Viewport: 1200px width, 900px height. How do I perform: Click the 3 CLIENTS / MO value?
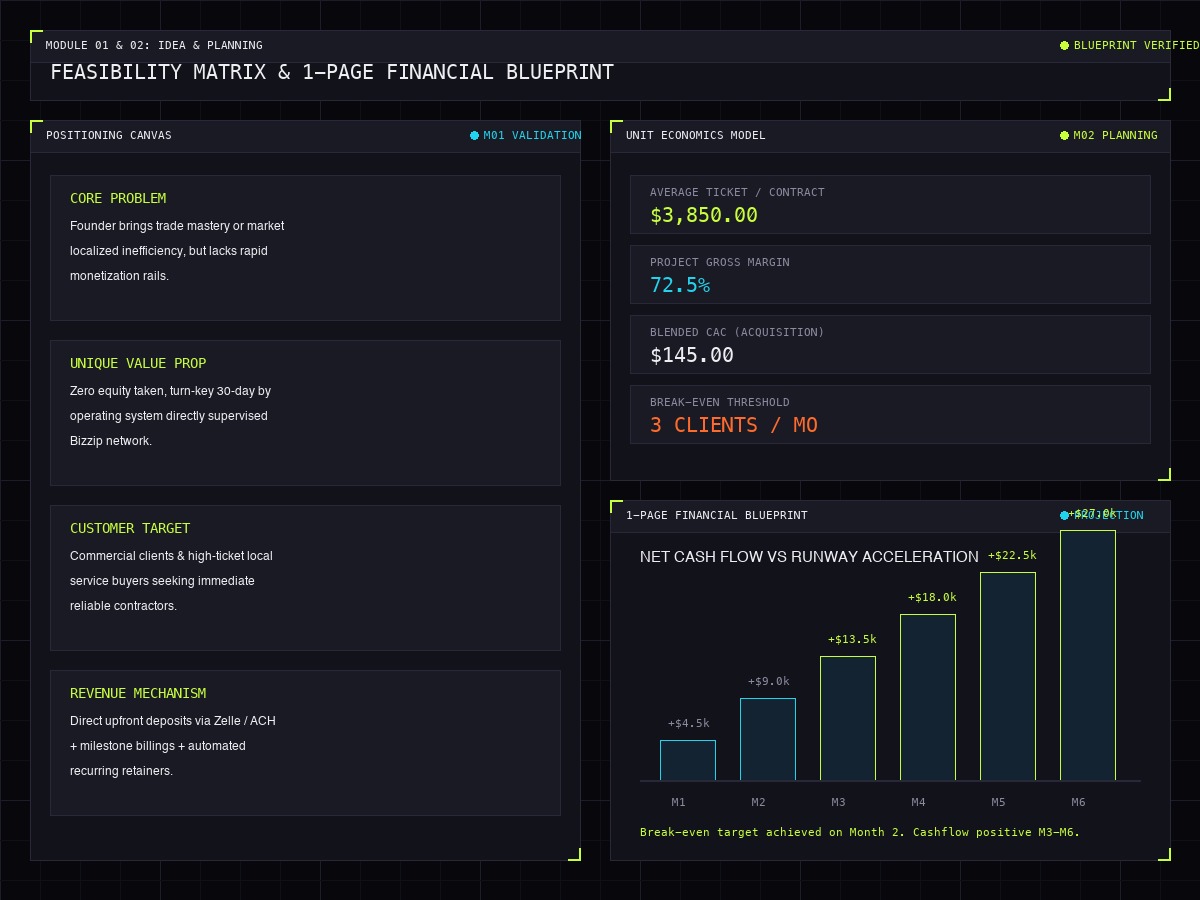[734, 425]
